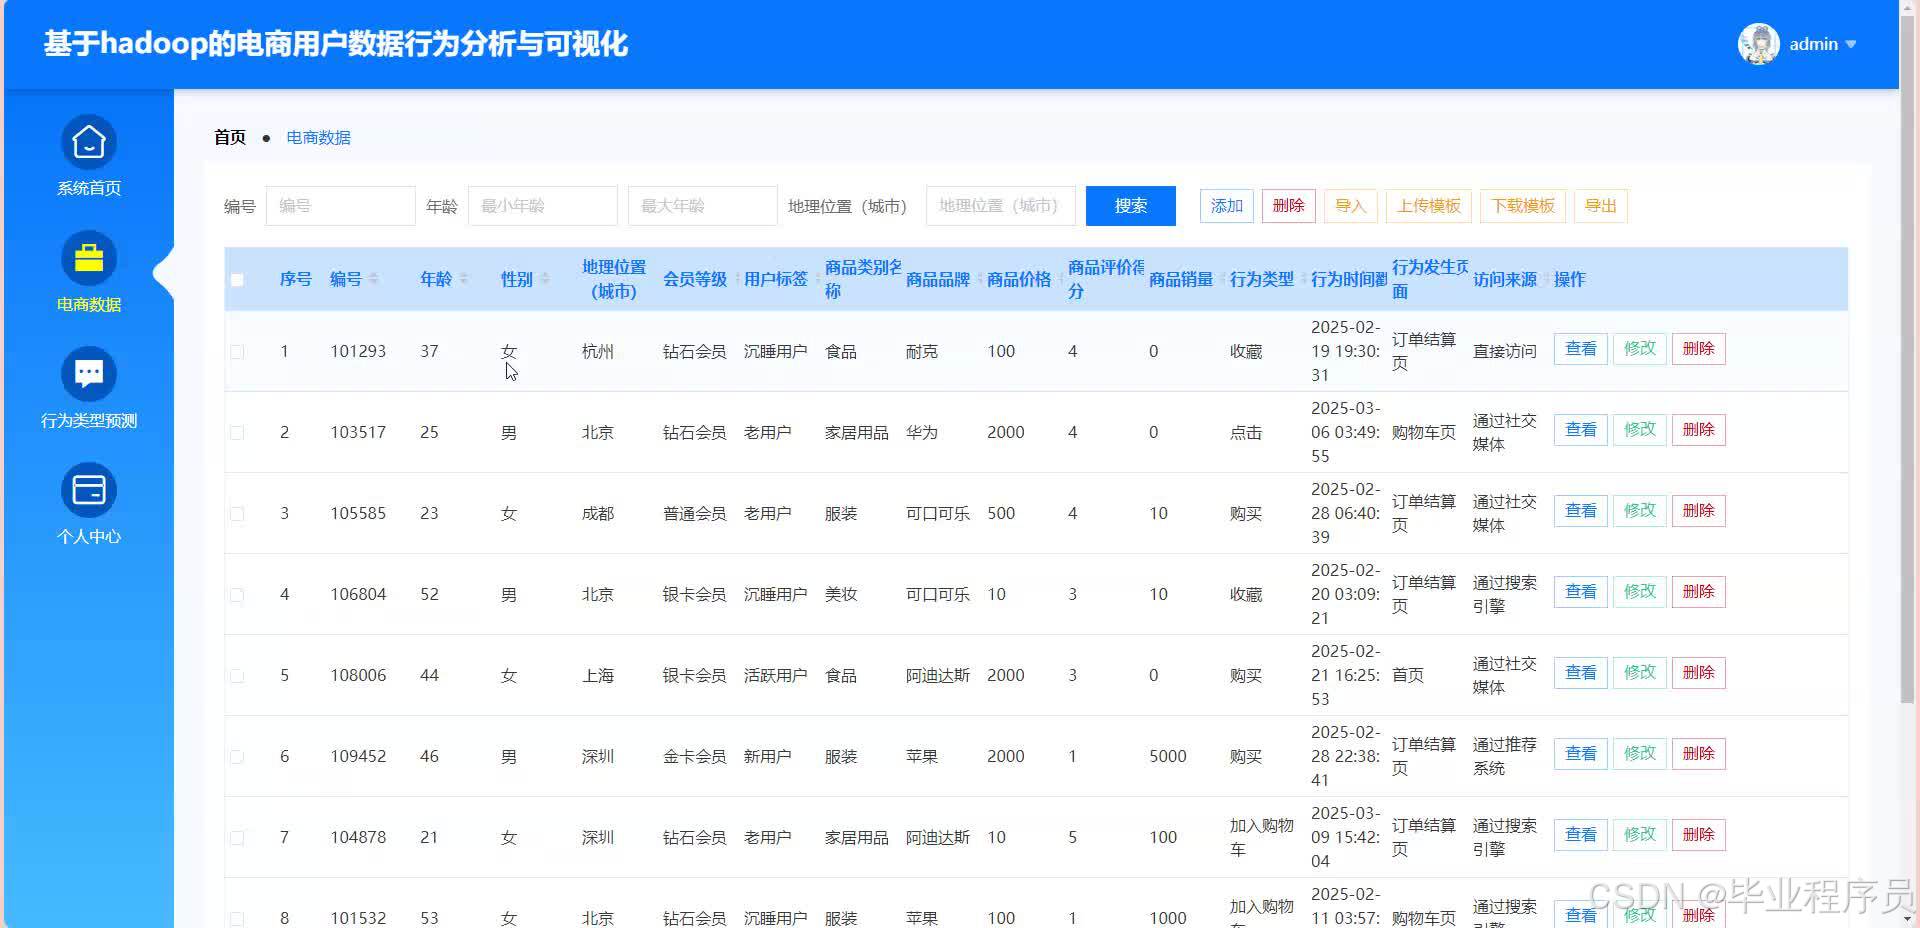Click inside the 编号 search input field
Screen dimensions: 1920x928
[x=340, y=205]
